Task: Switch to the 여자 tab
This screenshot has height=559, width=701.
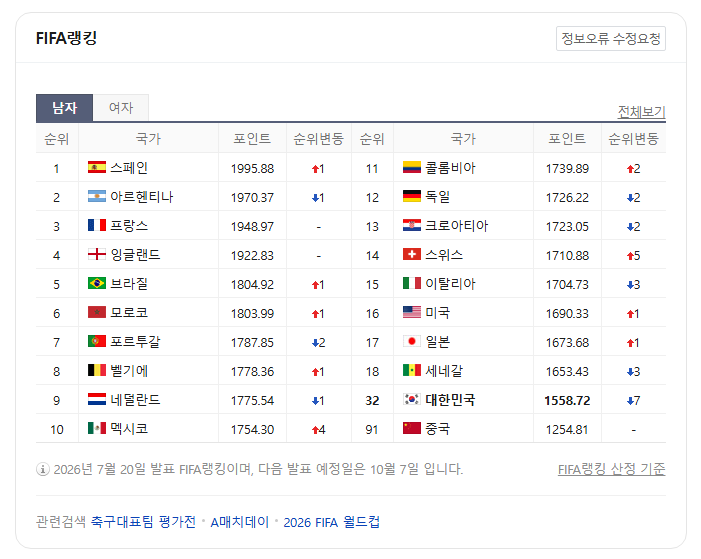Action: pos(121,108)
